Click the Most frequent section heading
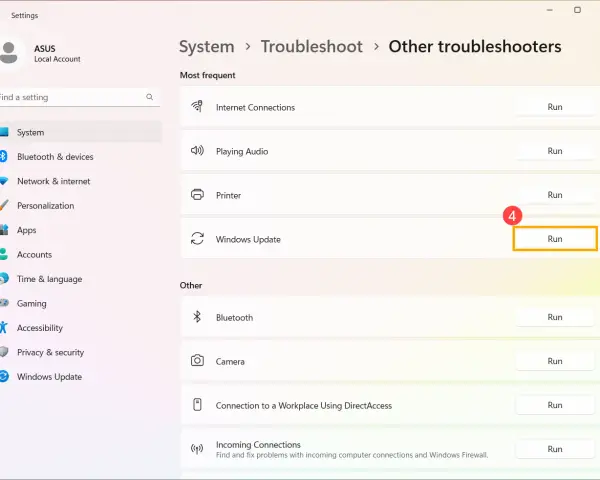This screenshot has width=600, height=480. tap(207, 75)
